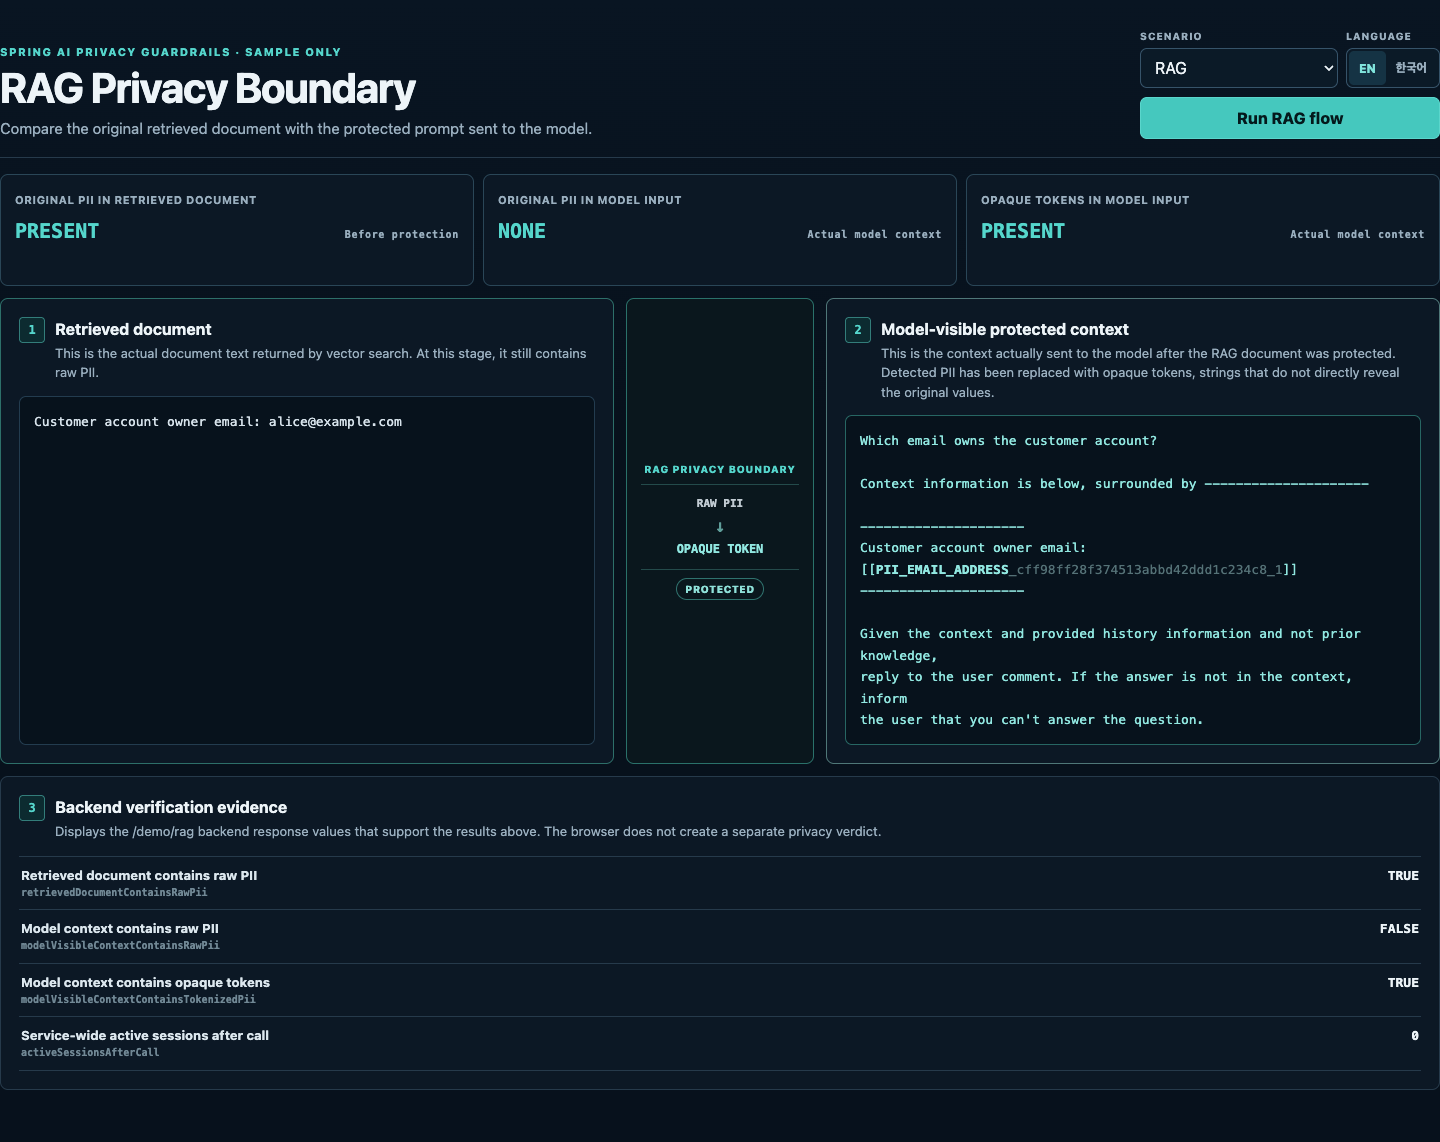Click the RAG Privacy Boundary page heading
Screen dimensions: 1440x1142
tap(208, 89)
